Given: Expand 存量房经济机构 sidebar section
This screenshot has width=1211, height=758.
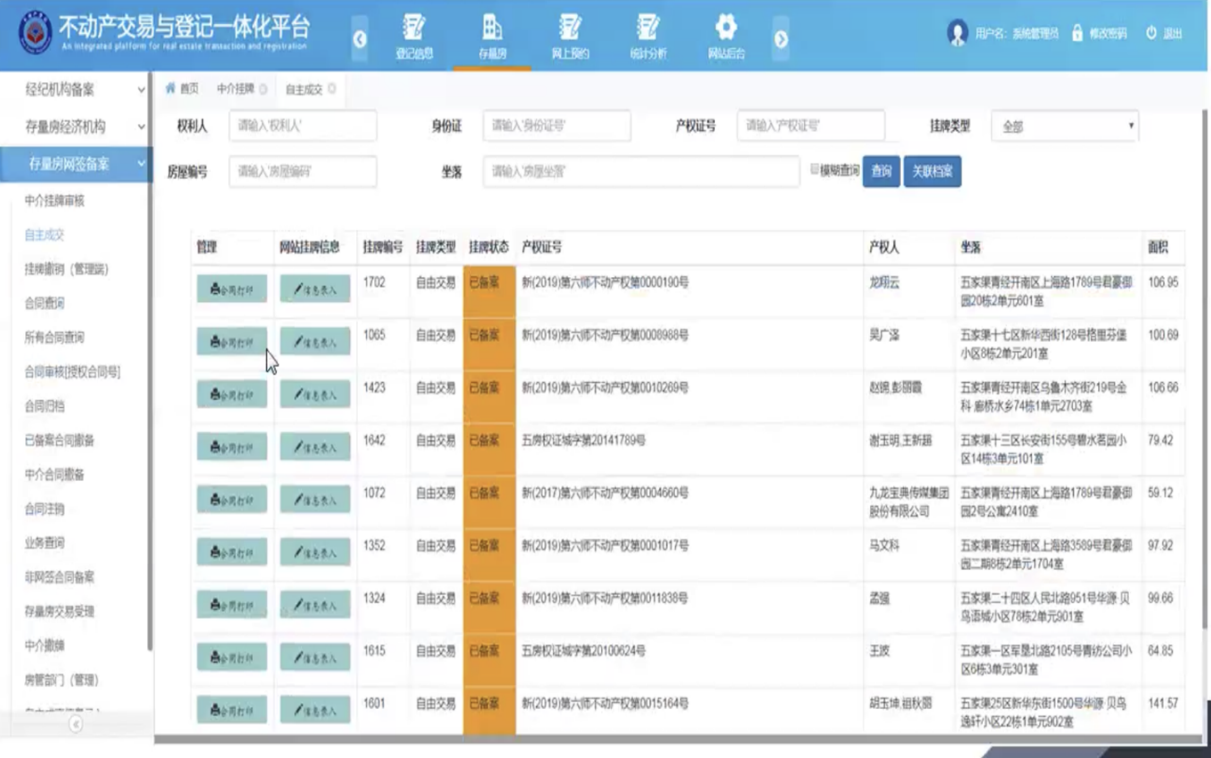Looking at the screenshot, I should pos(75,127).
